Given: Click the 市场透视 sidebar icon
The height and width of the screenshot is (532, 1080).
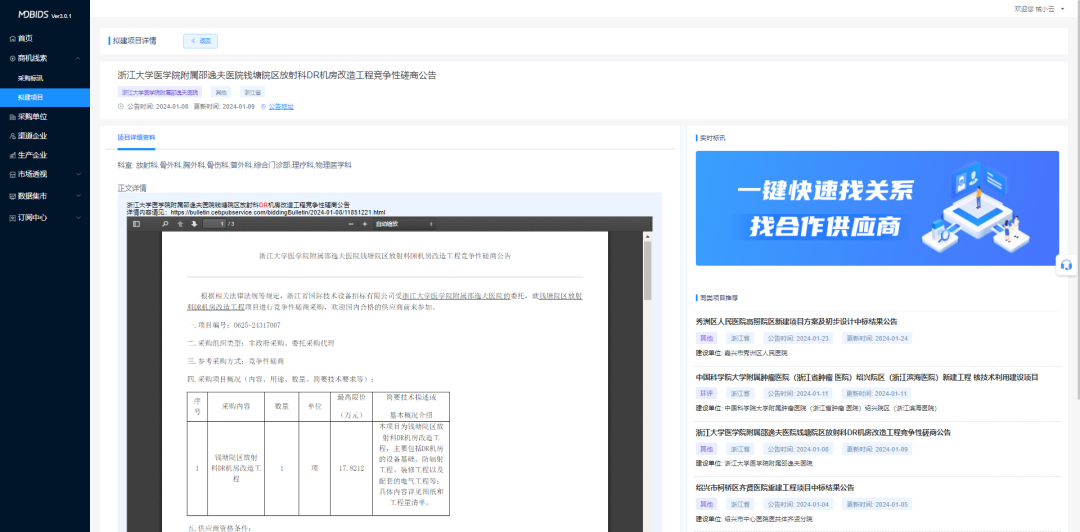Looking at the screenshot, I should click(12, 174).
